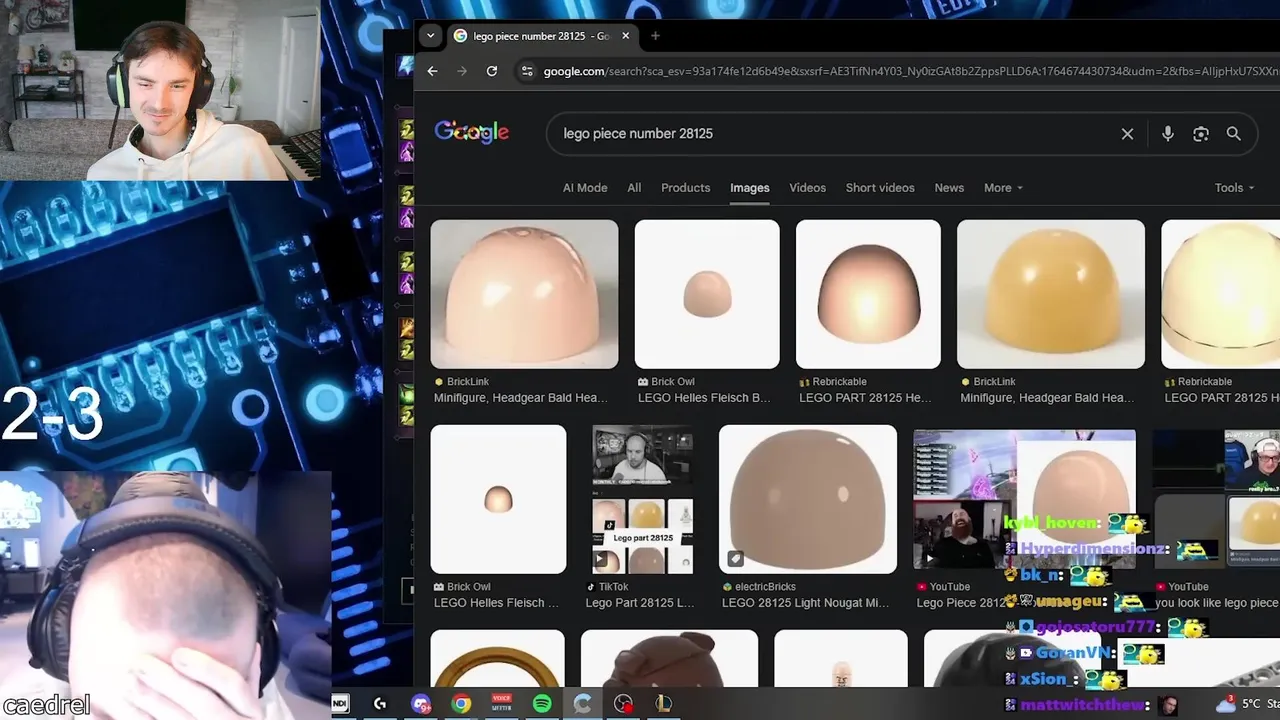Image resolution: width=1280 pixels, height=720 pixels.
Task: Close the lego piece number 28125 tab
Action: 626,36
